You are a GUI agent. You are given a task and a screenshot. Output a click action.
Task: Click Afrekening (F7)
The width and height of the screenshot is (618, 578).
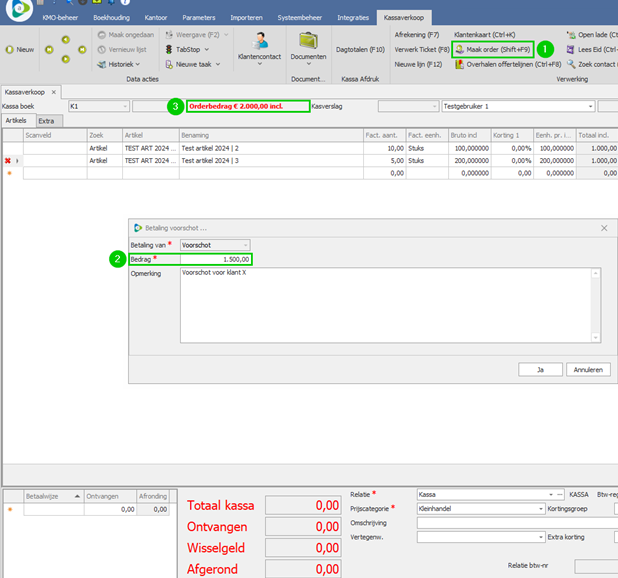tap(417, 35)
